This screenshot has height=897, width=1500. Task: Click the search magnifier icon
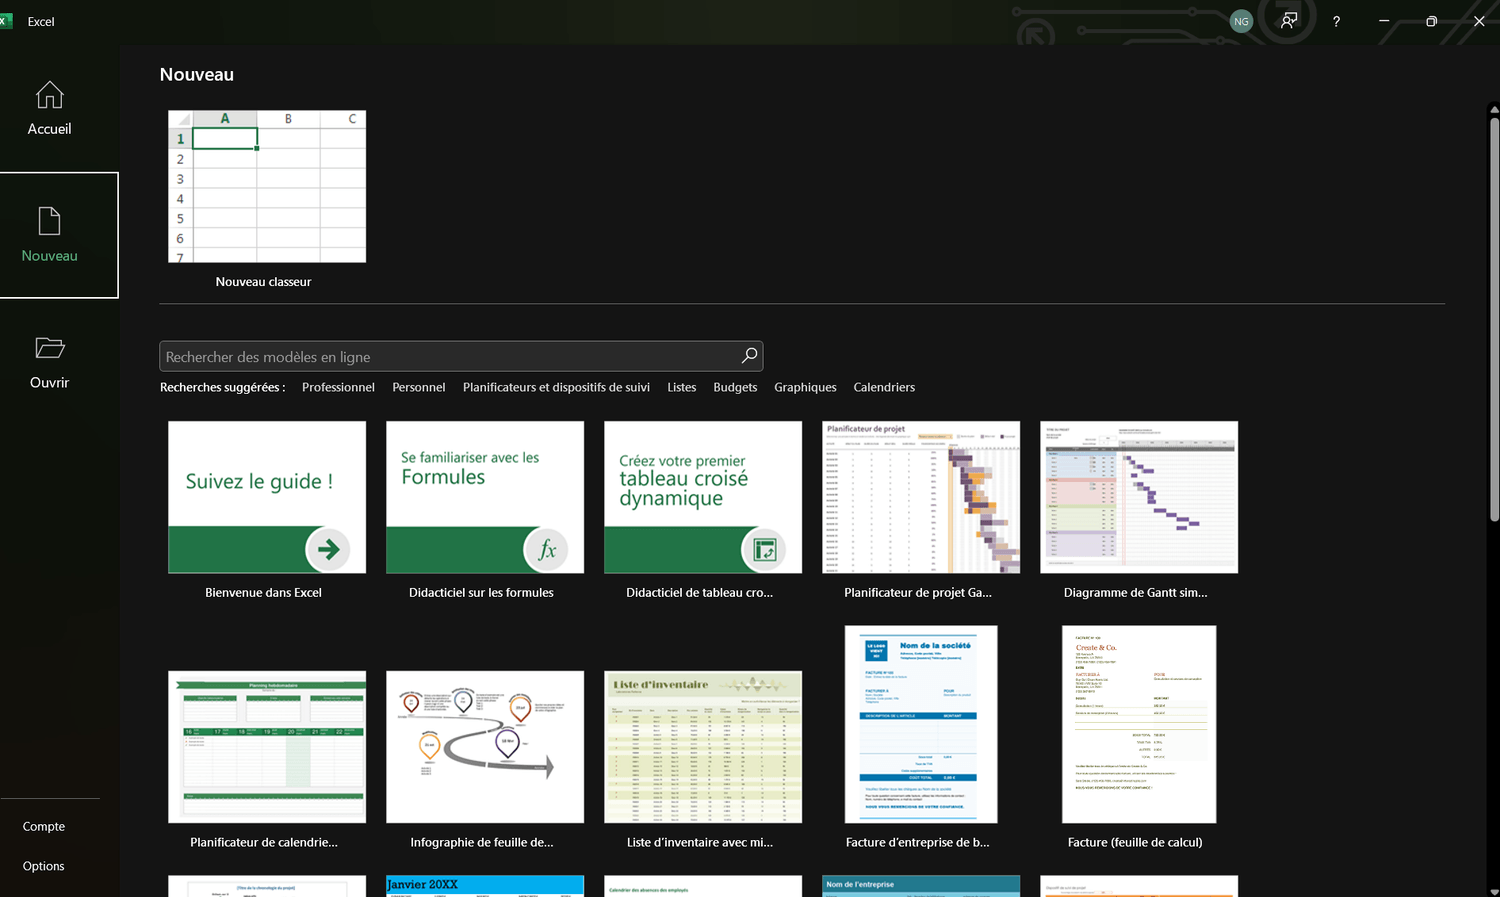(x=749, y=356)
